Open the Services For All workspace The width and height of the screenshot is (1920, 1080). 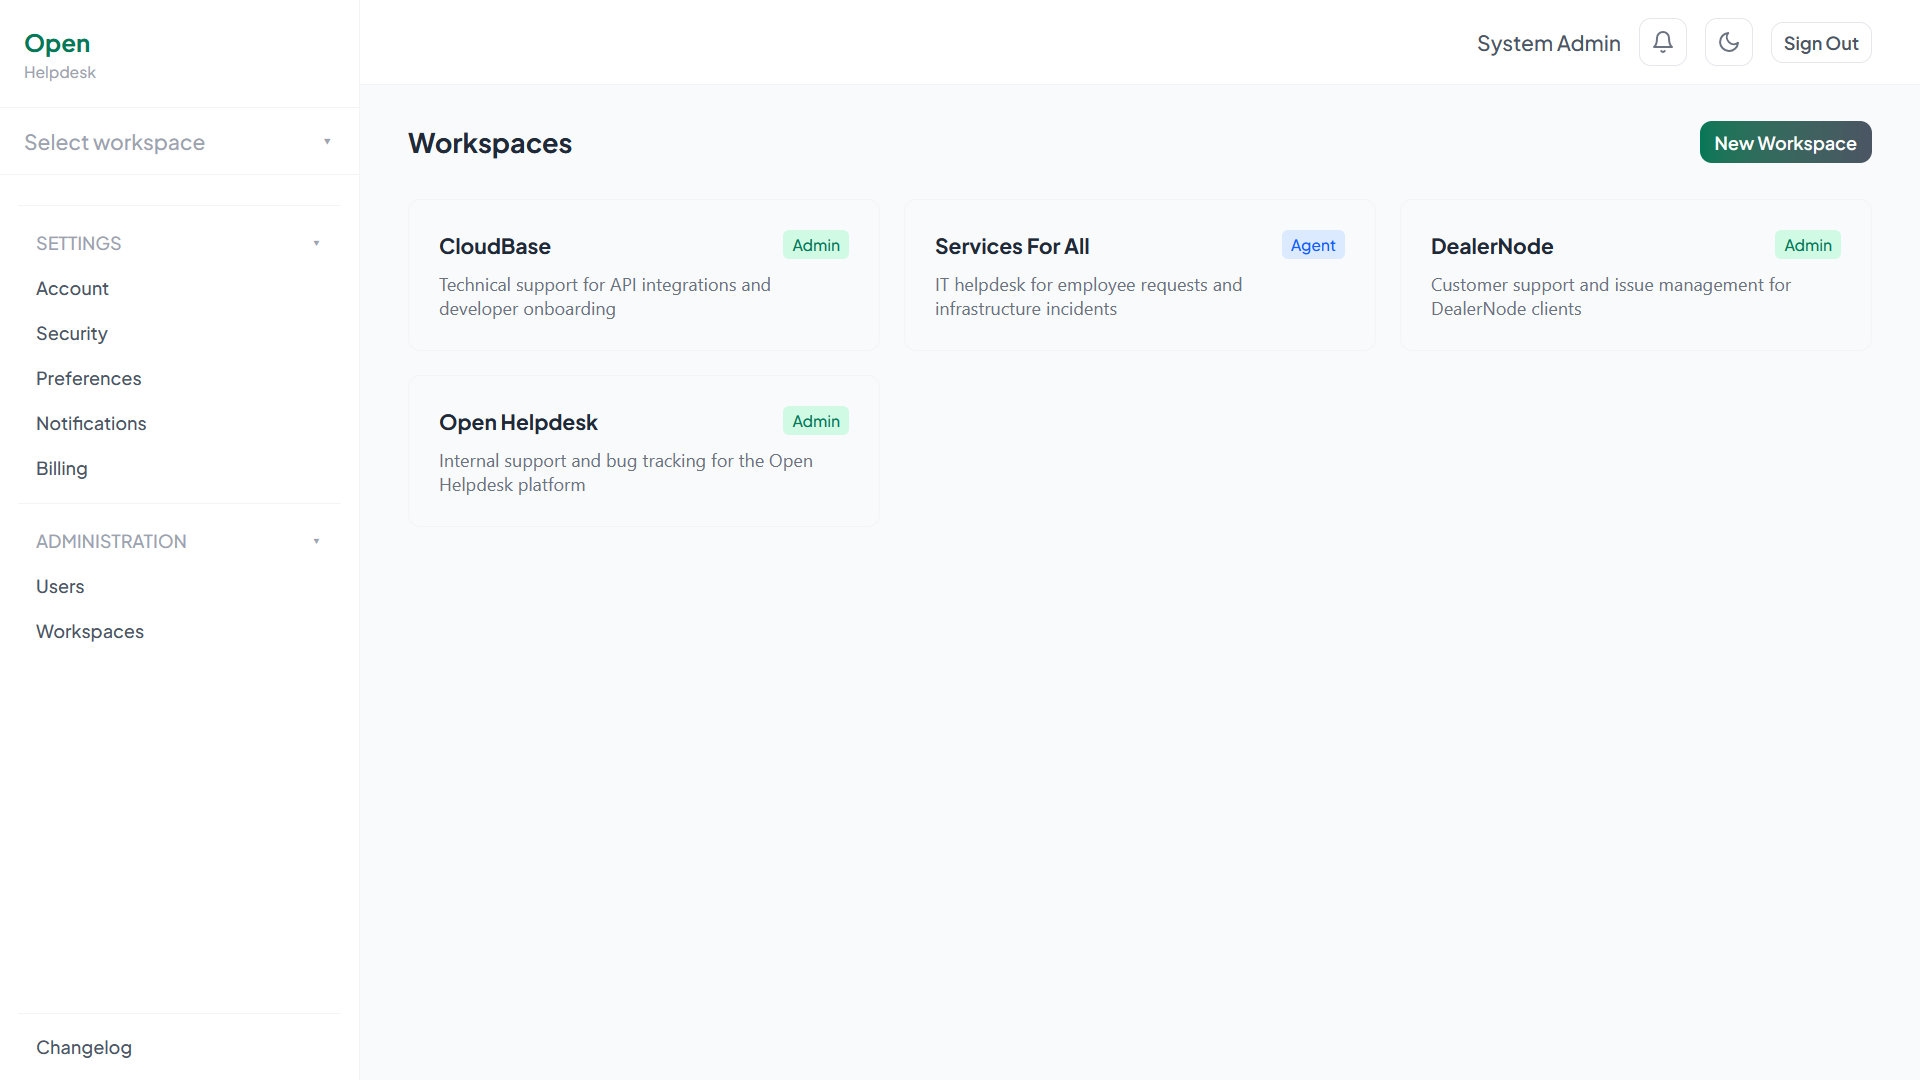tap(1140, 275)
